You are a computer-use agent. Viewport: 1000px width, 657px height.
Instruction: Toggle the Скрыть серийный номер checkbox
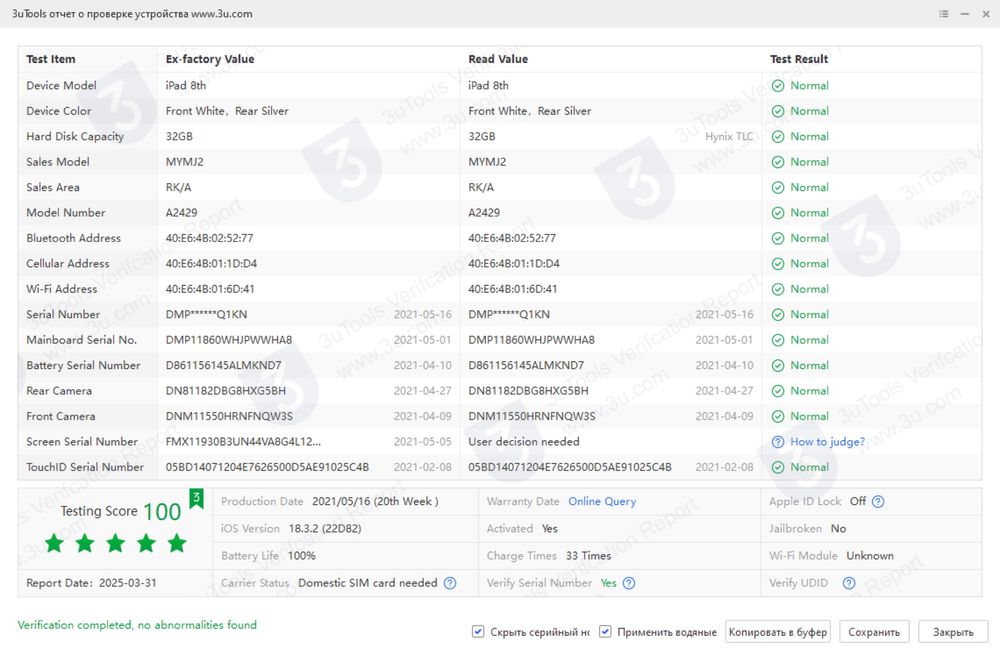478,631
